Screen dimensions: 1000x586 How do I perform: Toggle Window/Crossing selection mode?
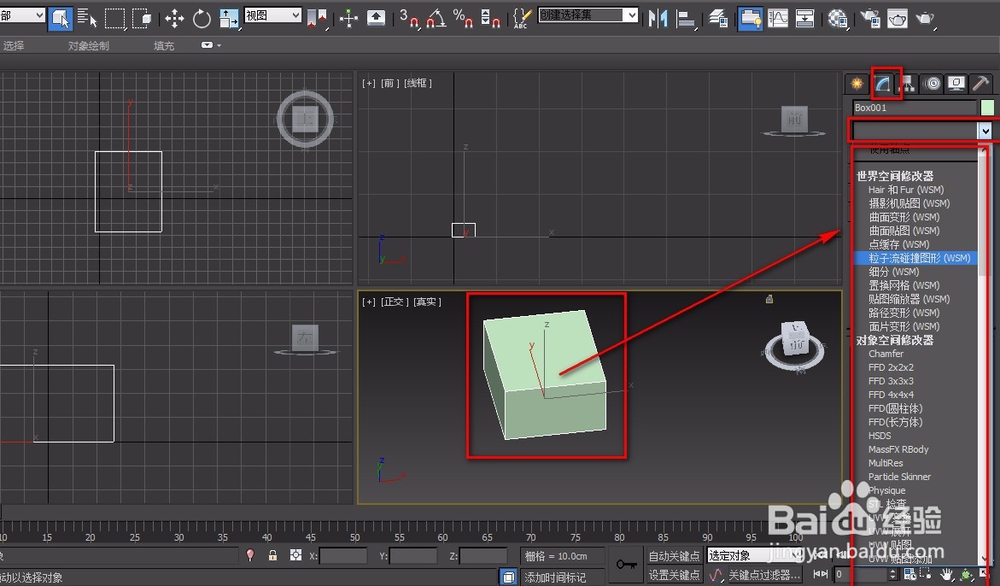tap(141, 18)
